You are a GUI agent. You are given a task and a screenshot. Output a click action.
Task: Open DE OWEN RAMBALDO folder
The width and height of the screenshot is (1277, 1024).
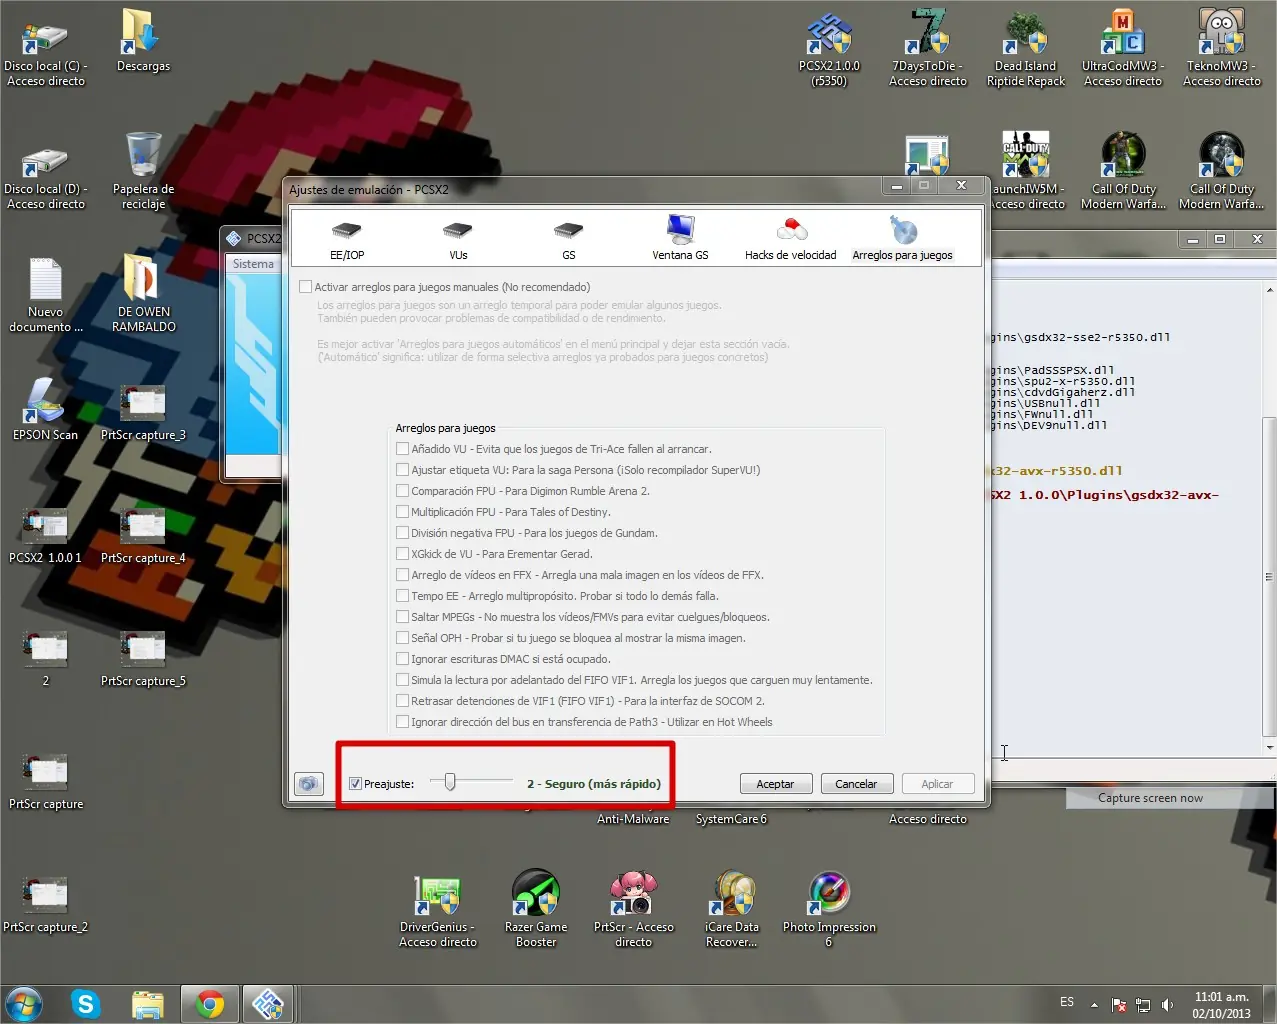(143, 293)
